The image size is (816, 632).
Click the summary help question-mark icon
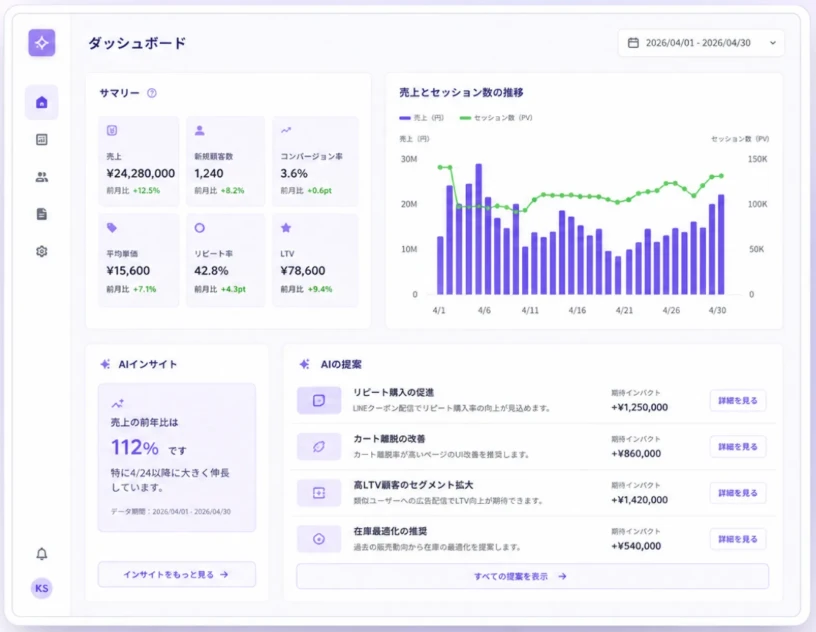point(151,93)
